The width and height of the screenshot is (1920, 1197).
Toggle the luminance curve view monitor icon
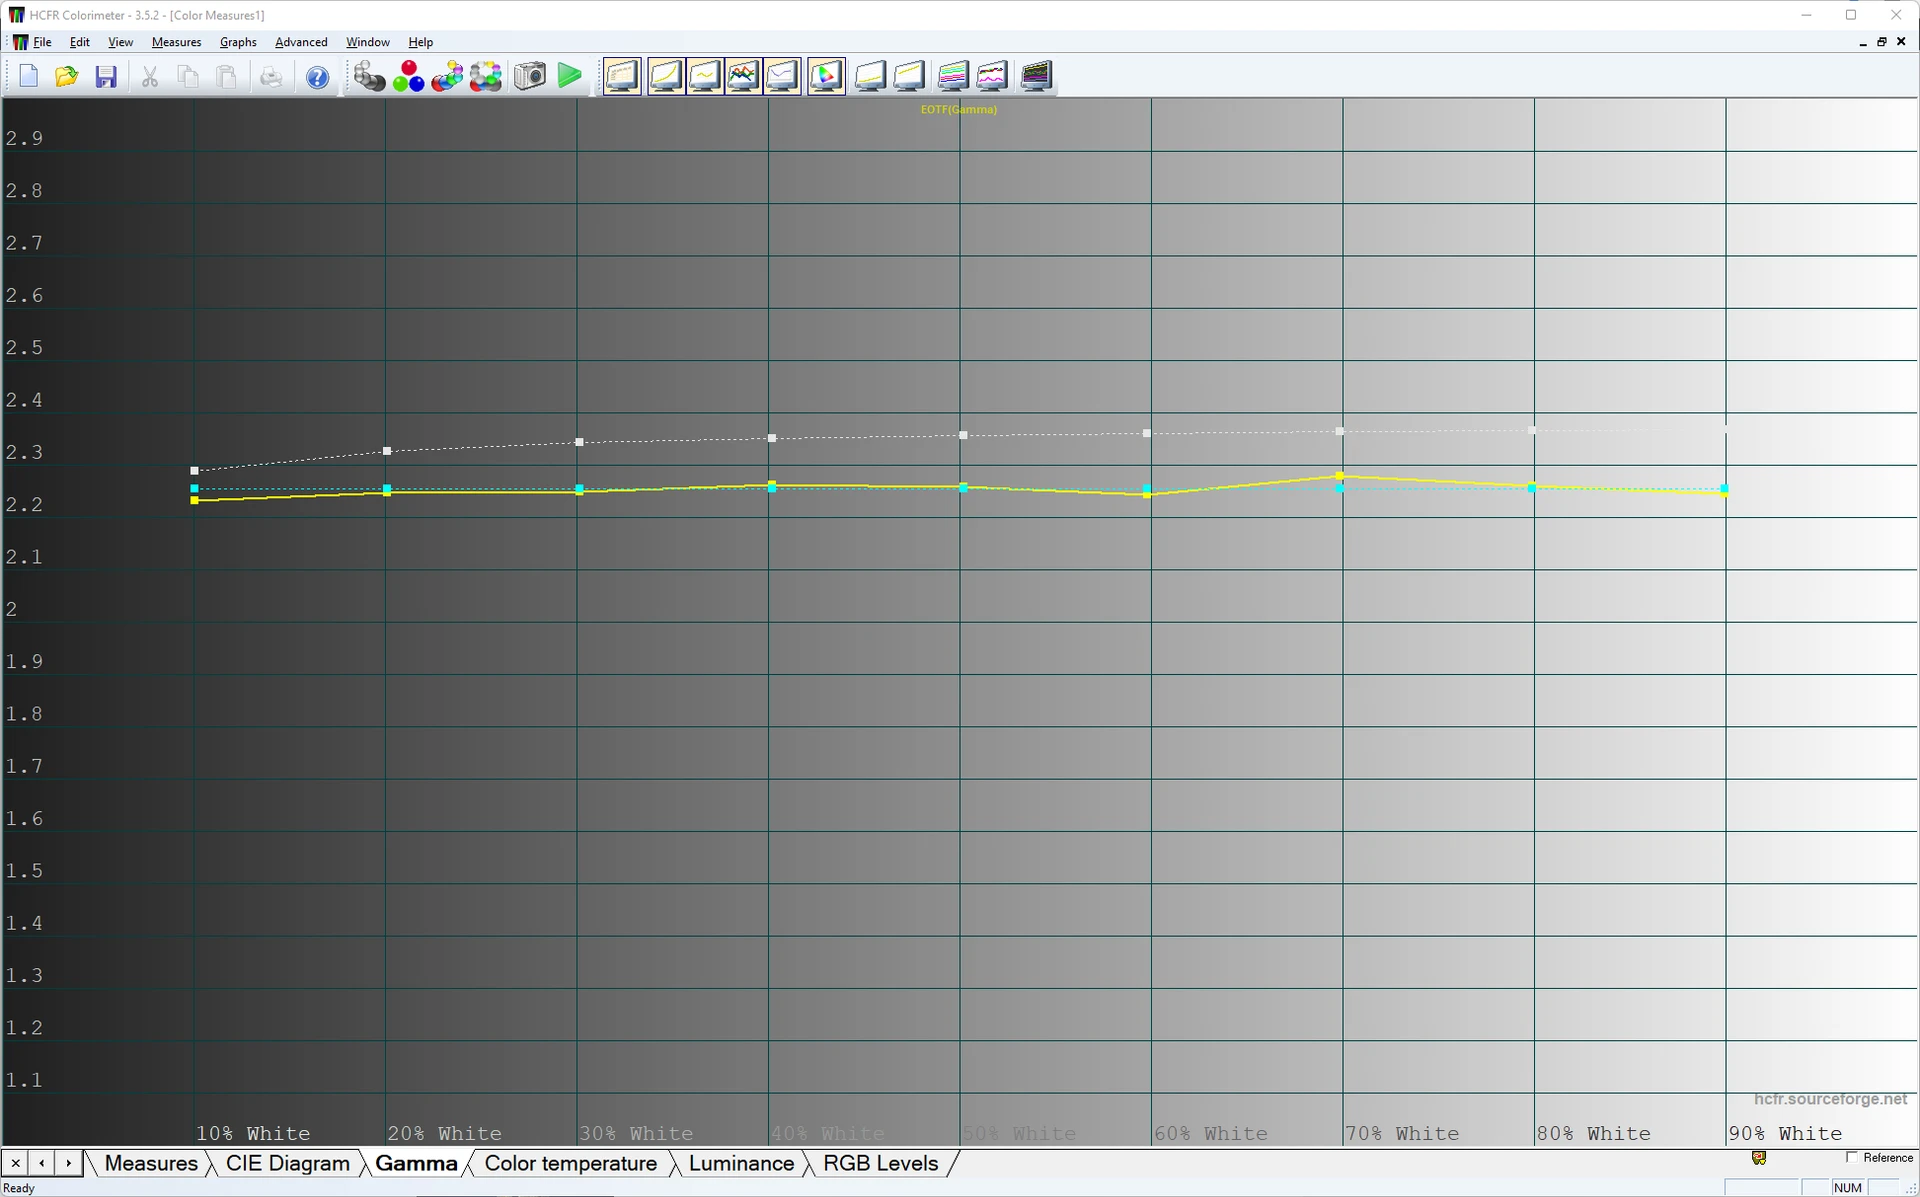(x=666, y=76)
